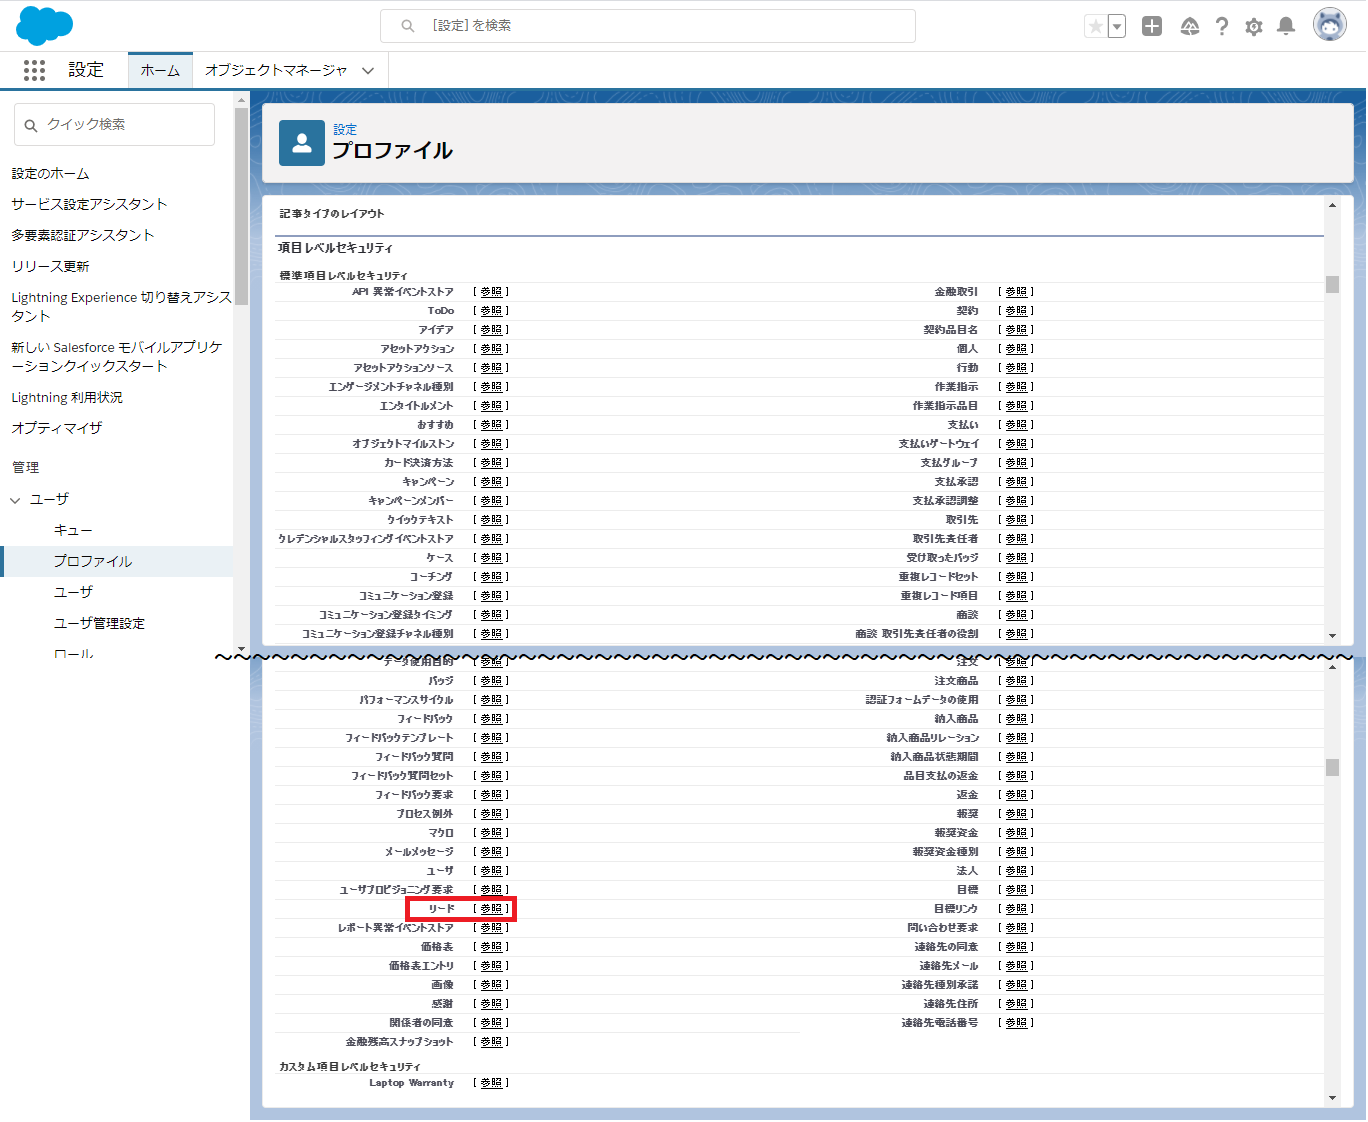The width and height of the screenshot is (1368, 1122).
Task: Open the App Launcher dot grid
Action: tap(34, 70)
